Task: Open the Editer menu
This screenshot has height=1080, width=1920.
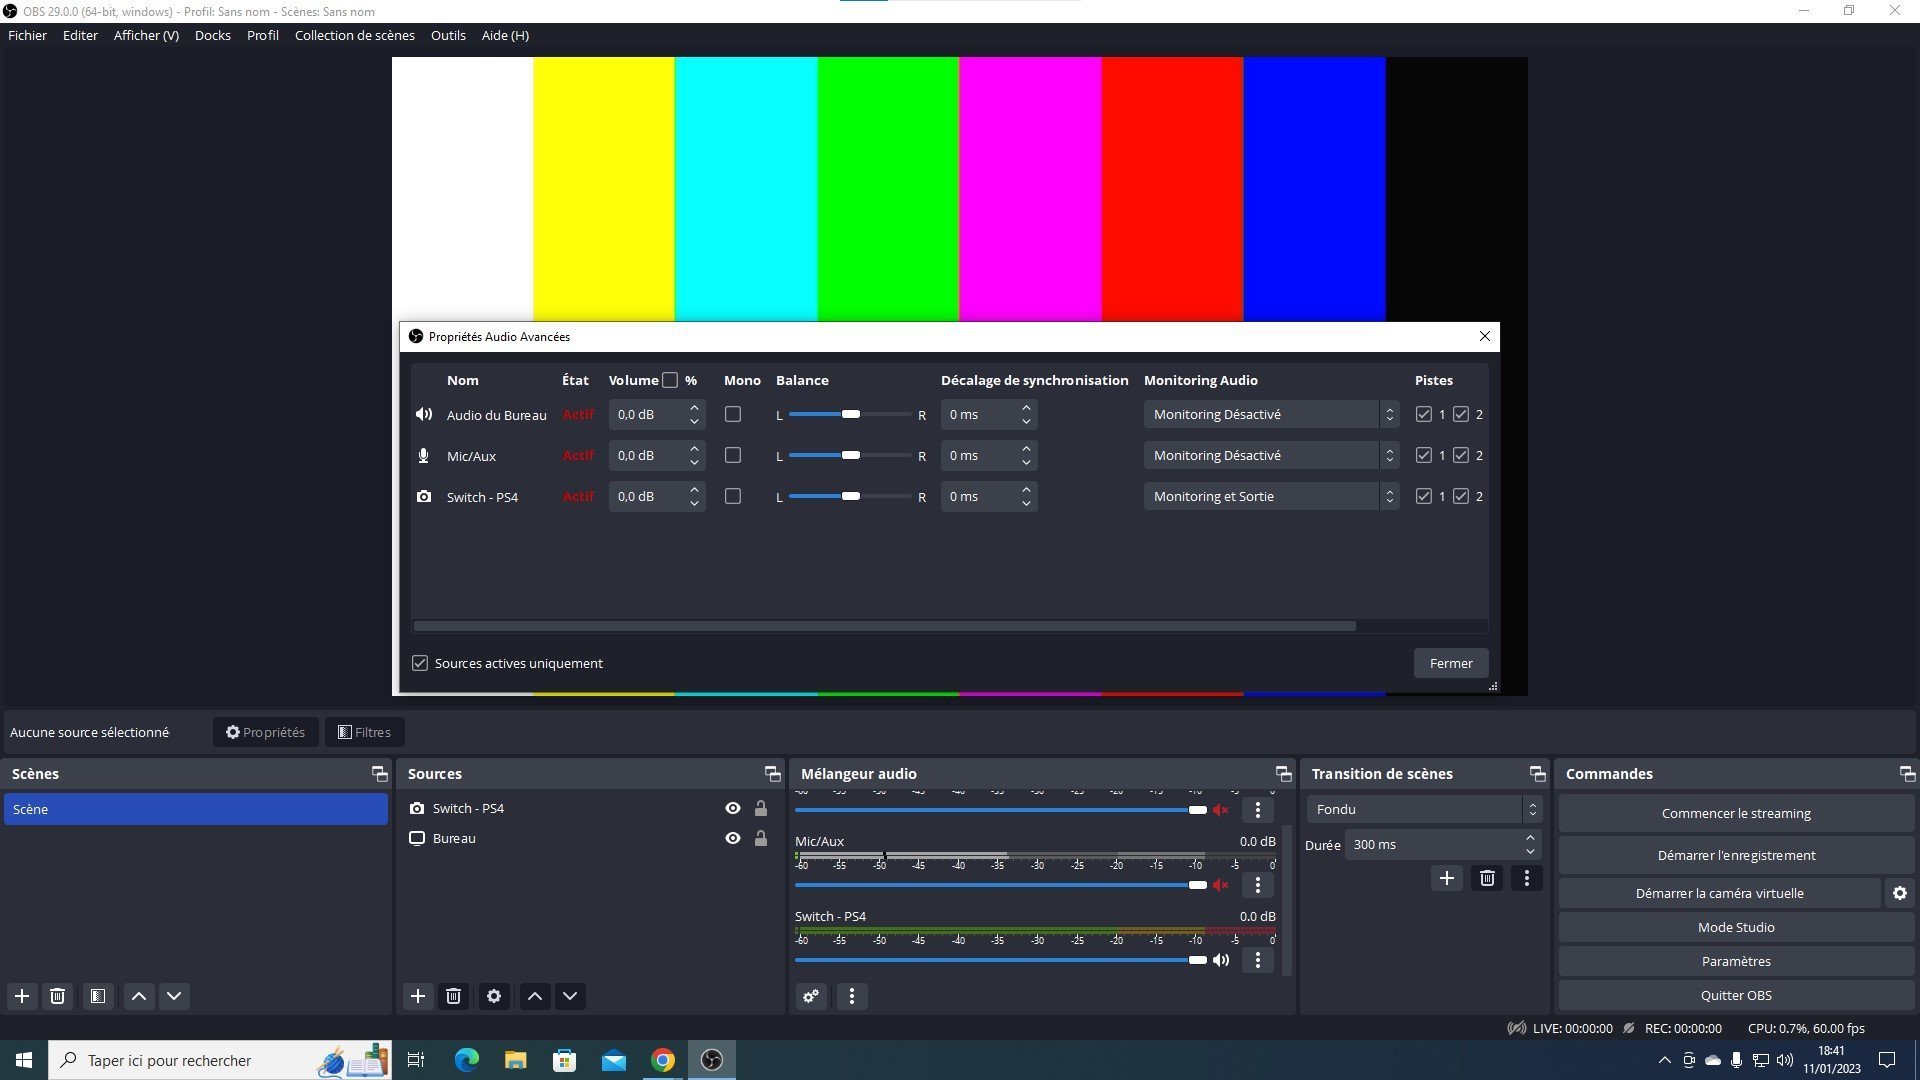Action: pyautogui.click(x=80, y=35)
